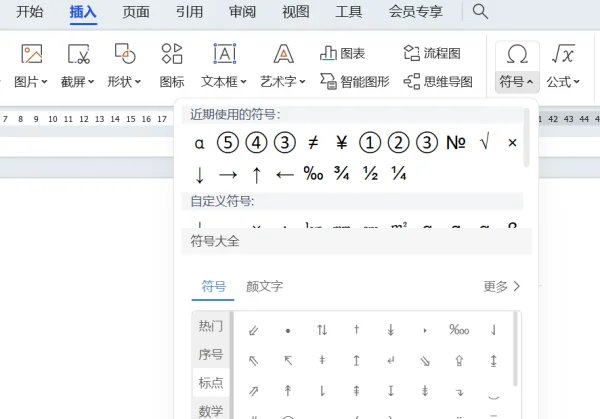Click the 公式 square-root formula icon
Image resolution: width=600 pixels, height=419 pixels.
point(563,54)
